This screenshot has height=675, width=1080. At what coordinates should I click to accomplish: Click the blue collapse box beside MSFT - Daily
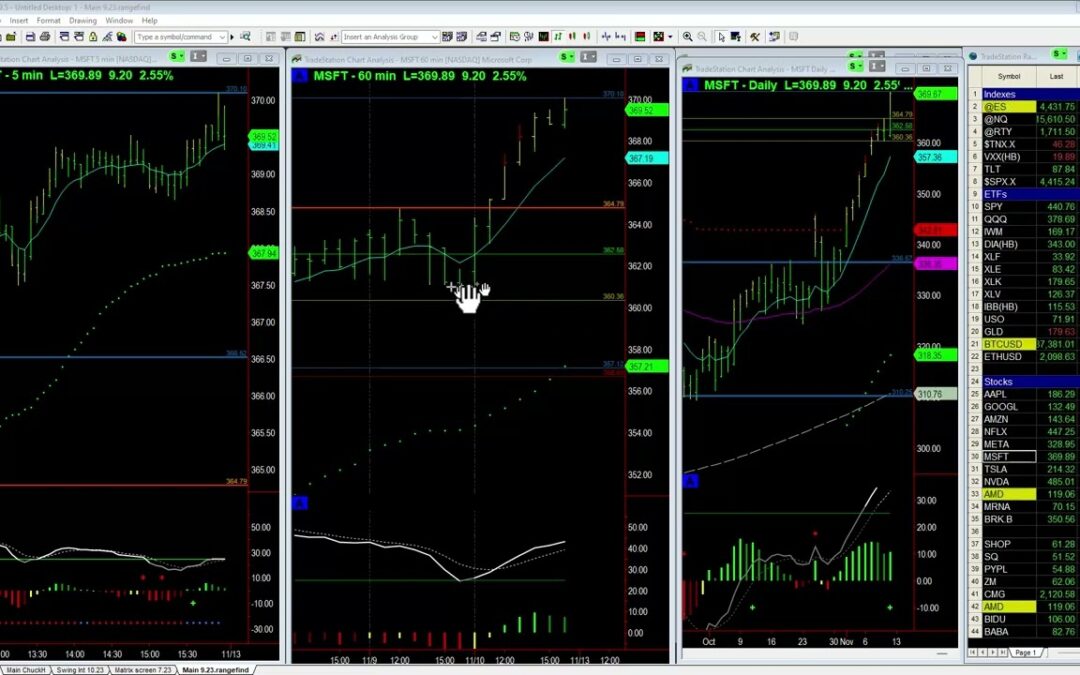(x=690, y=85)
